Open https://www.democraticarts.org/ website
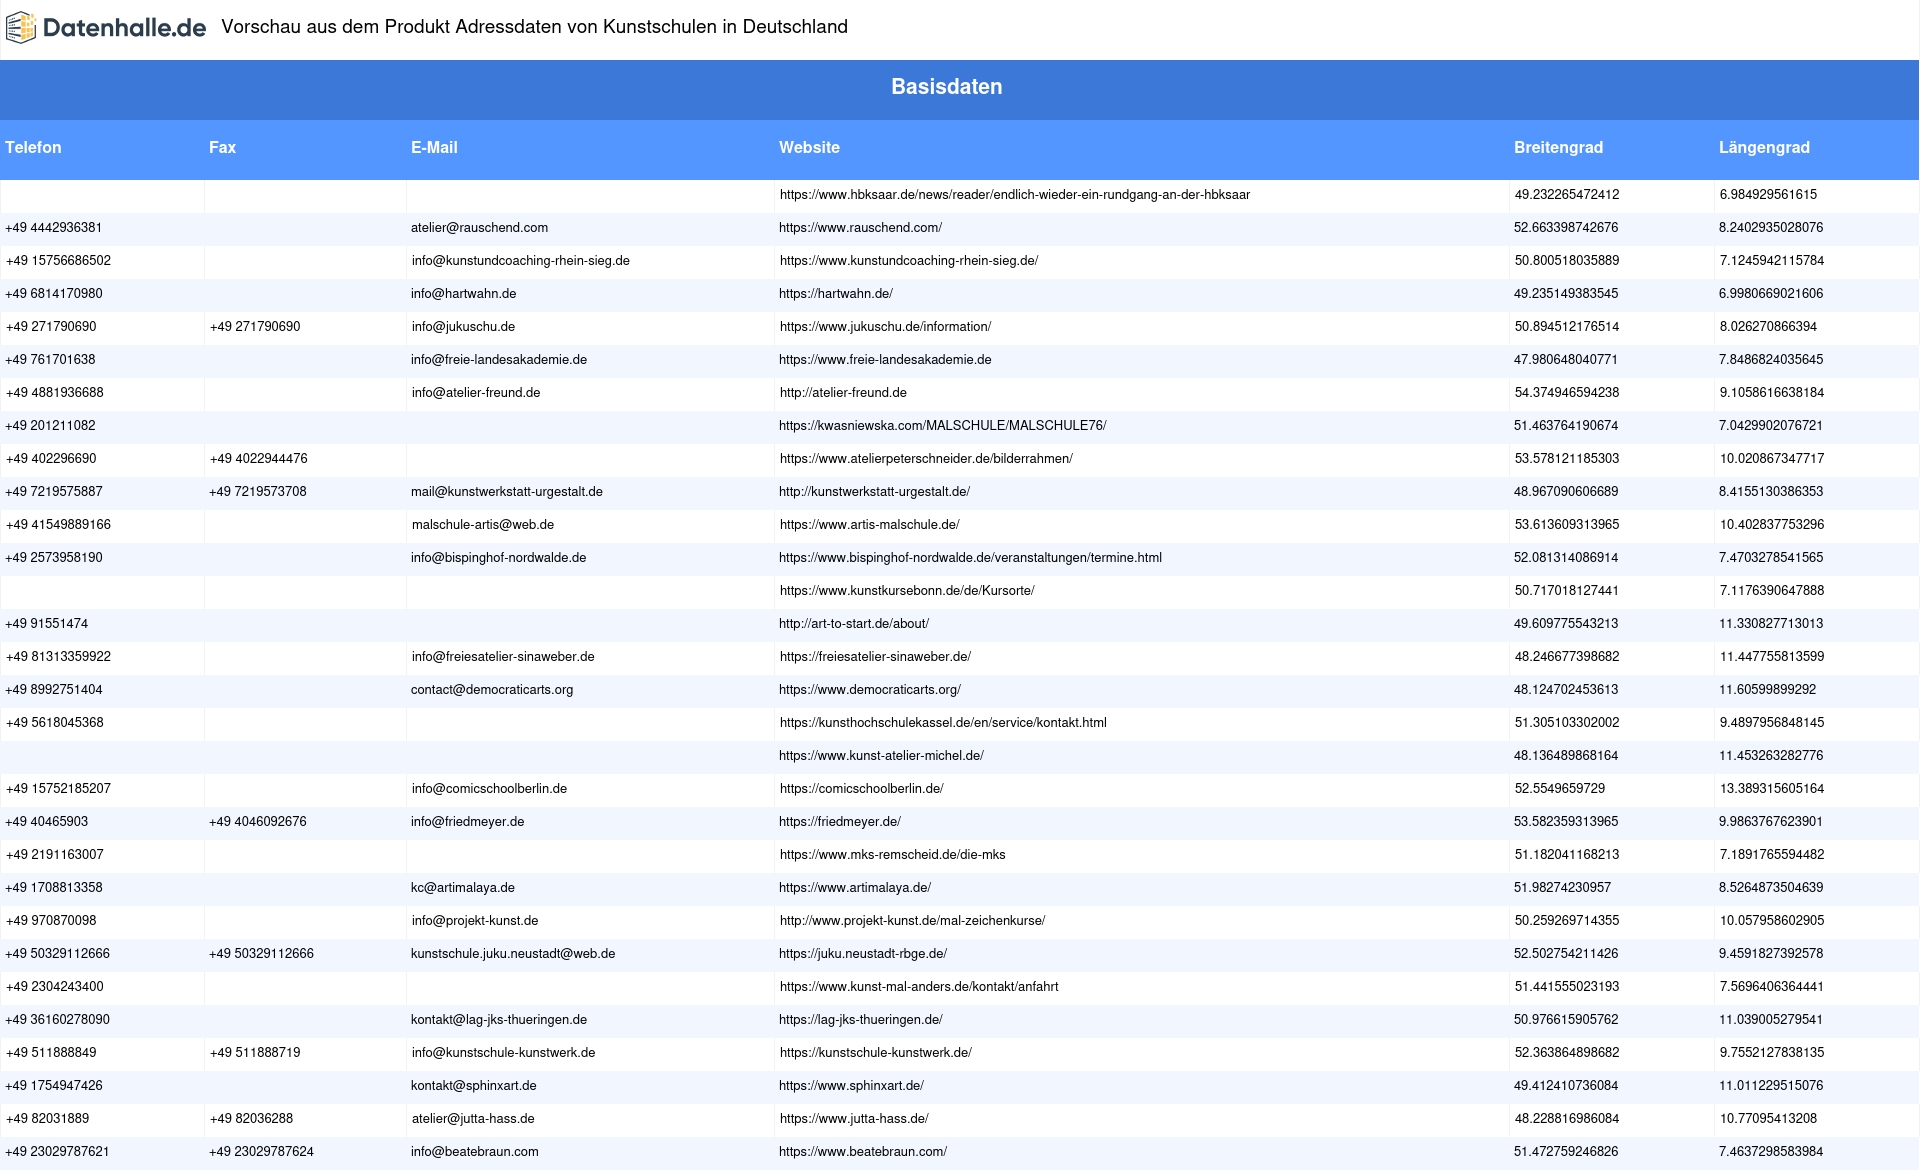This screenshot has width=1920, height=1170. [x=870, y=690]
